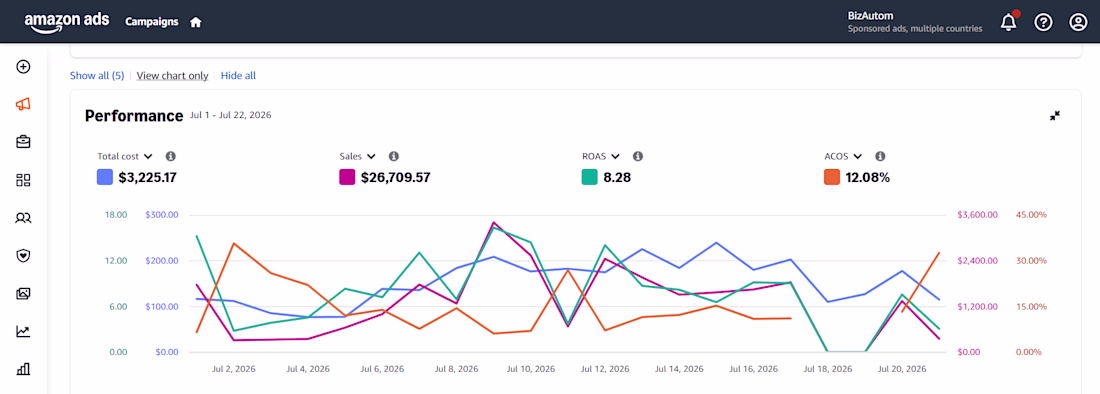1100x394 pixels.
Task: Show info for ROAS metric
Action: (638, 156)
